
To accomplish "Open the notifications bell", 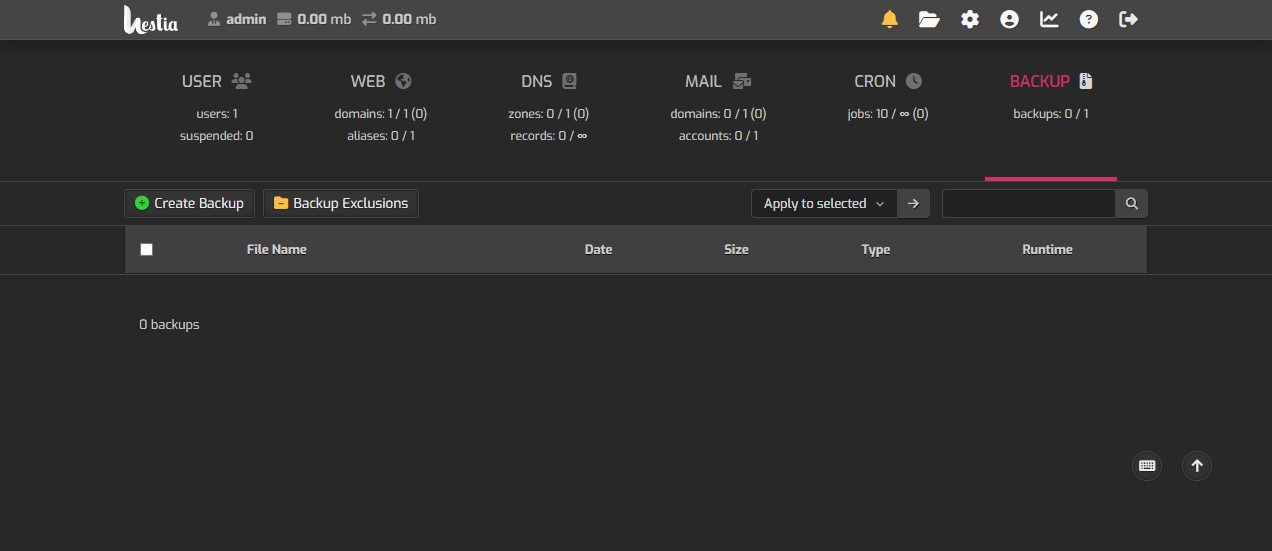I will pos(889,19).
